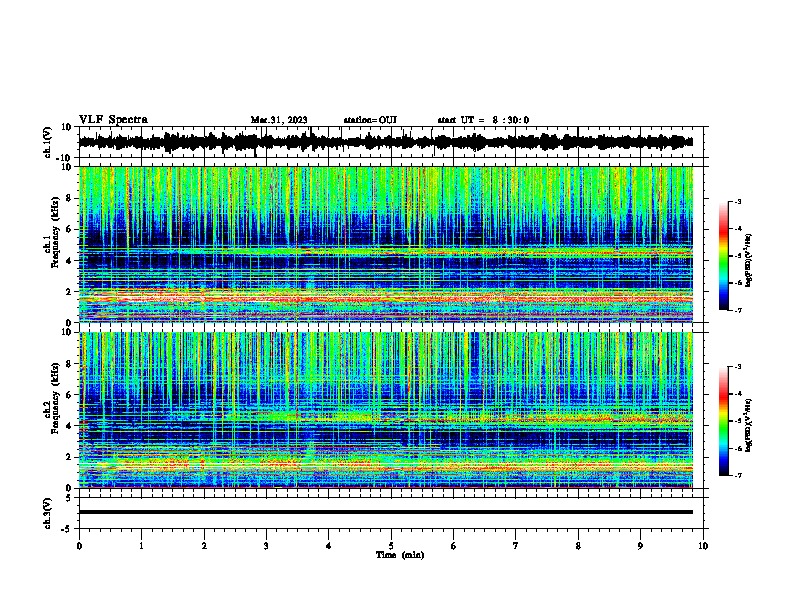Click the "6" kHz tick of ch.2 spectrogram
Viewport: 792px width, 612px height.
tap(69, 395)
